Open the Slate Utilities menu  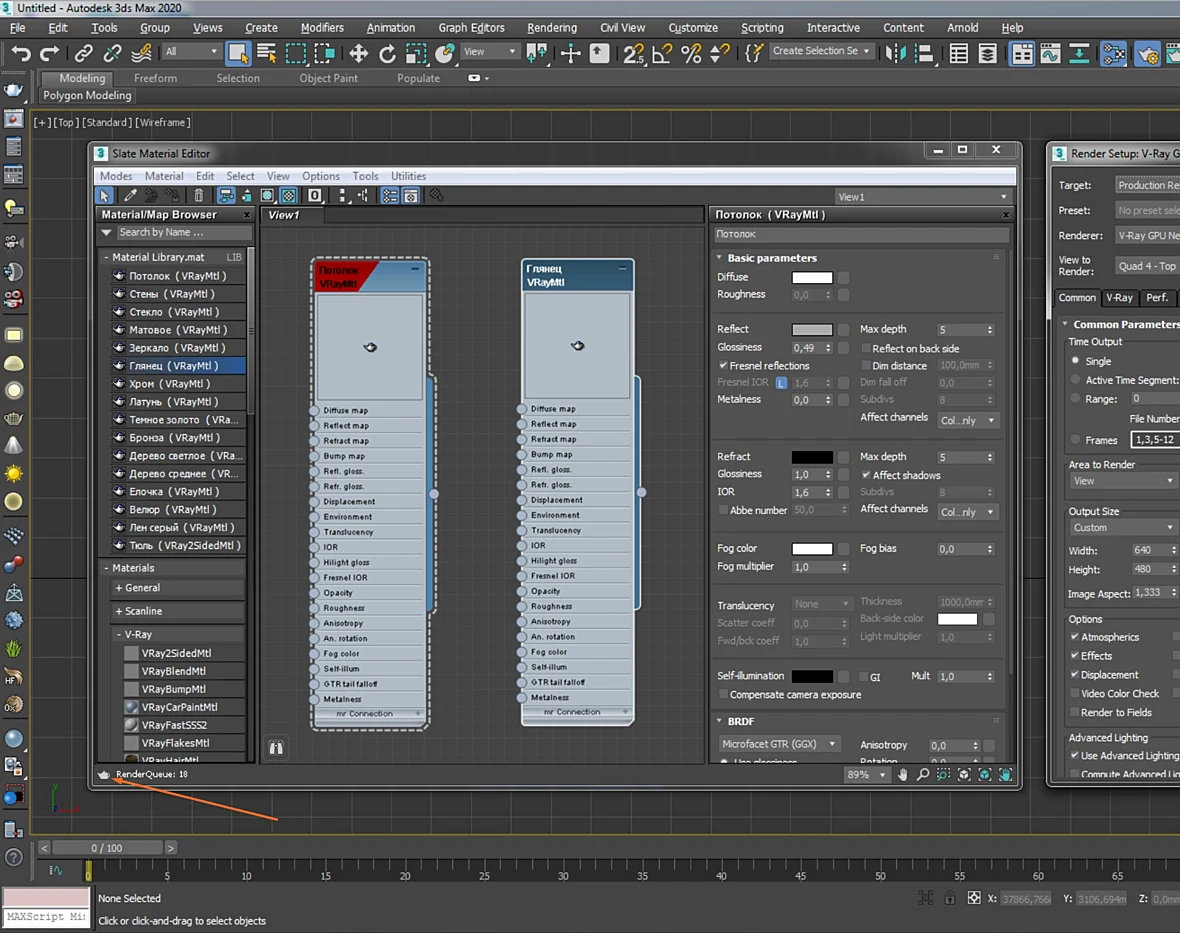(409, 176)
